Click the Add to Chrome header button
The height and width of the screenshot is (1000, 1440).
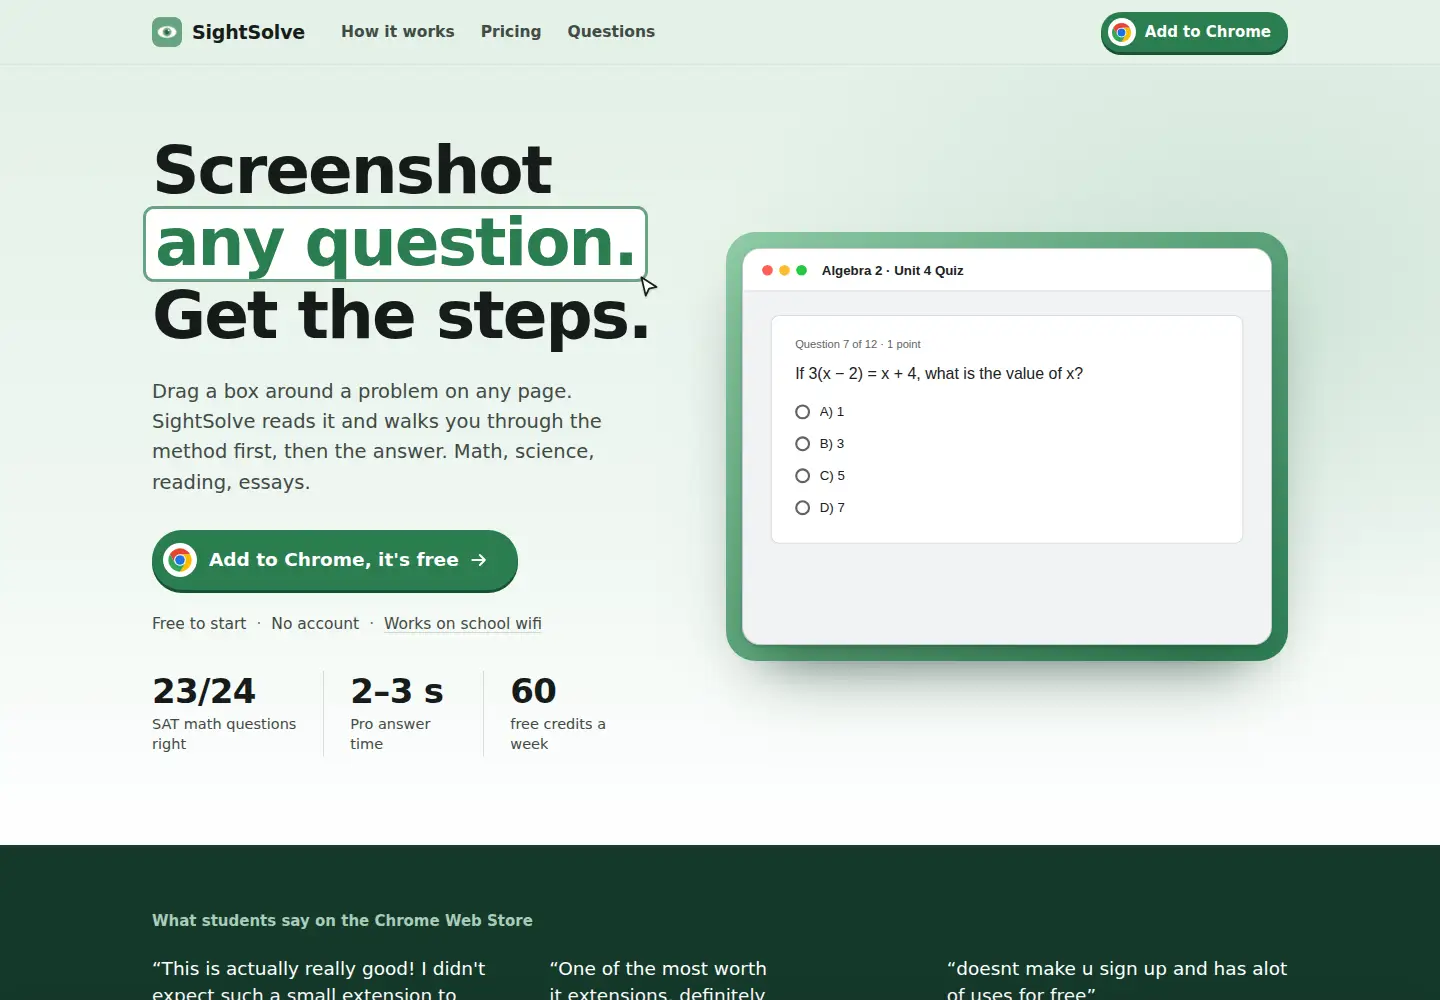1194,32
